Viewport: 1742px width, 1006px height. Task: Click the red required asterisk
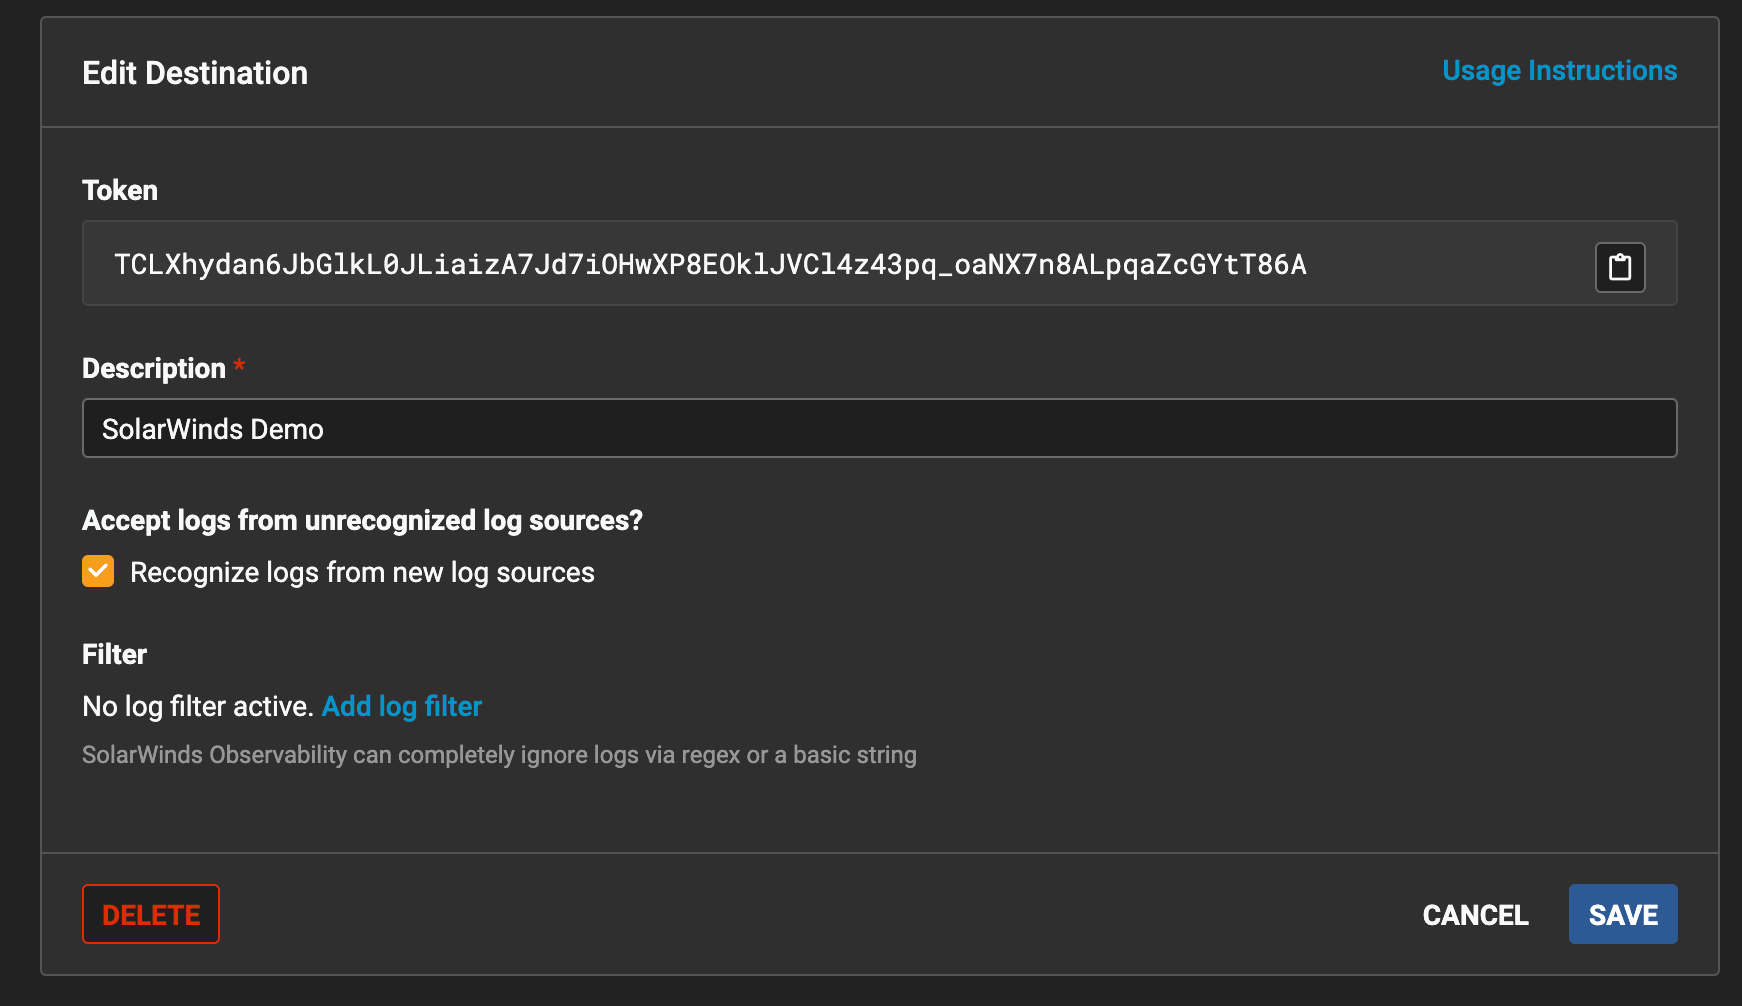coord(239,365)
